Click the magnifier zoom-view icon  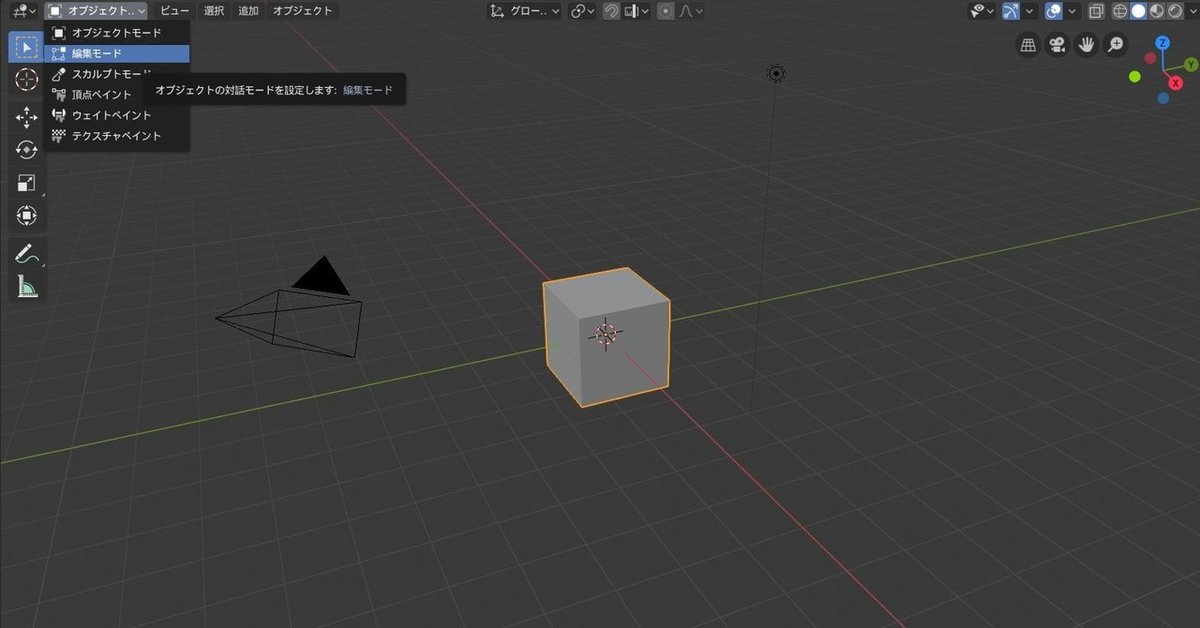tap(1114, 45)
